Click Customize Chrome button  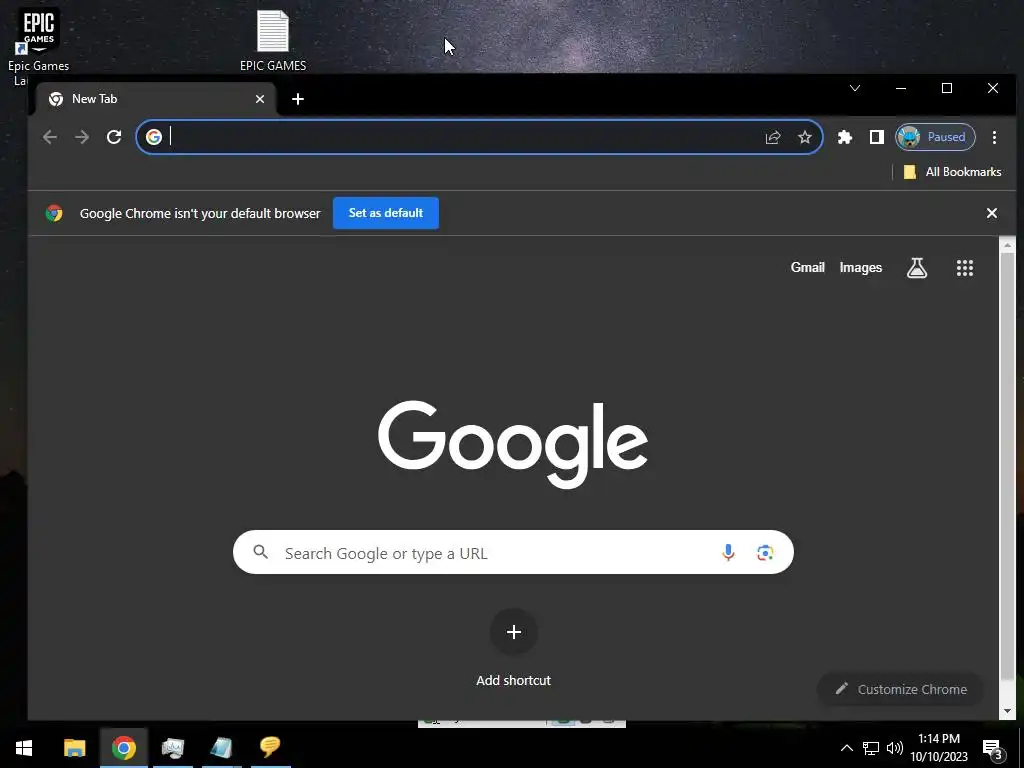pyautogui.click(x=901, y=689)
